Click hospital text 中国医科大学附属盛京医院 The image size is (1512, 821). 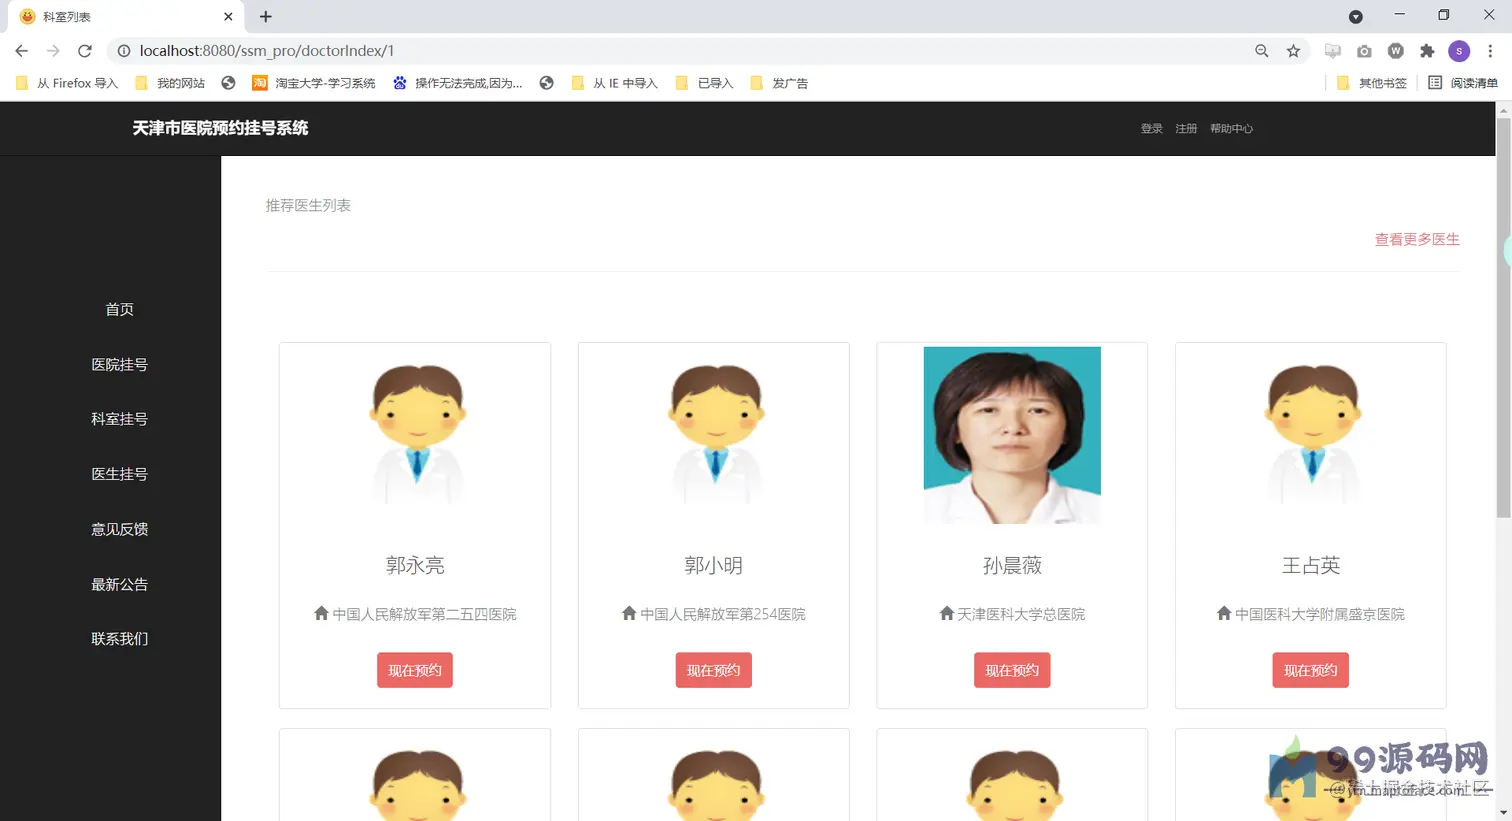point(1320,614)
